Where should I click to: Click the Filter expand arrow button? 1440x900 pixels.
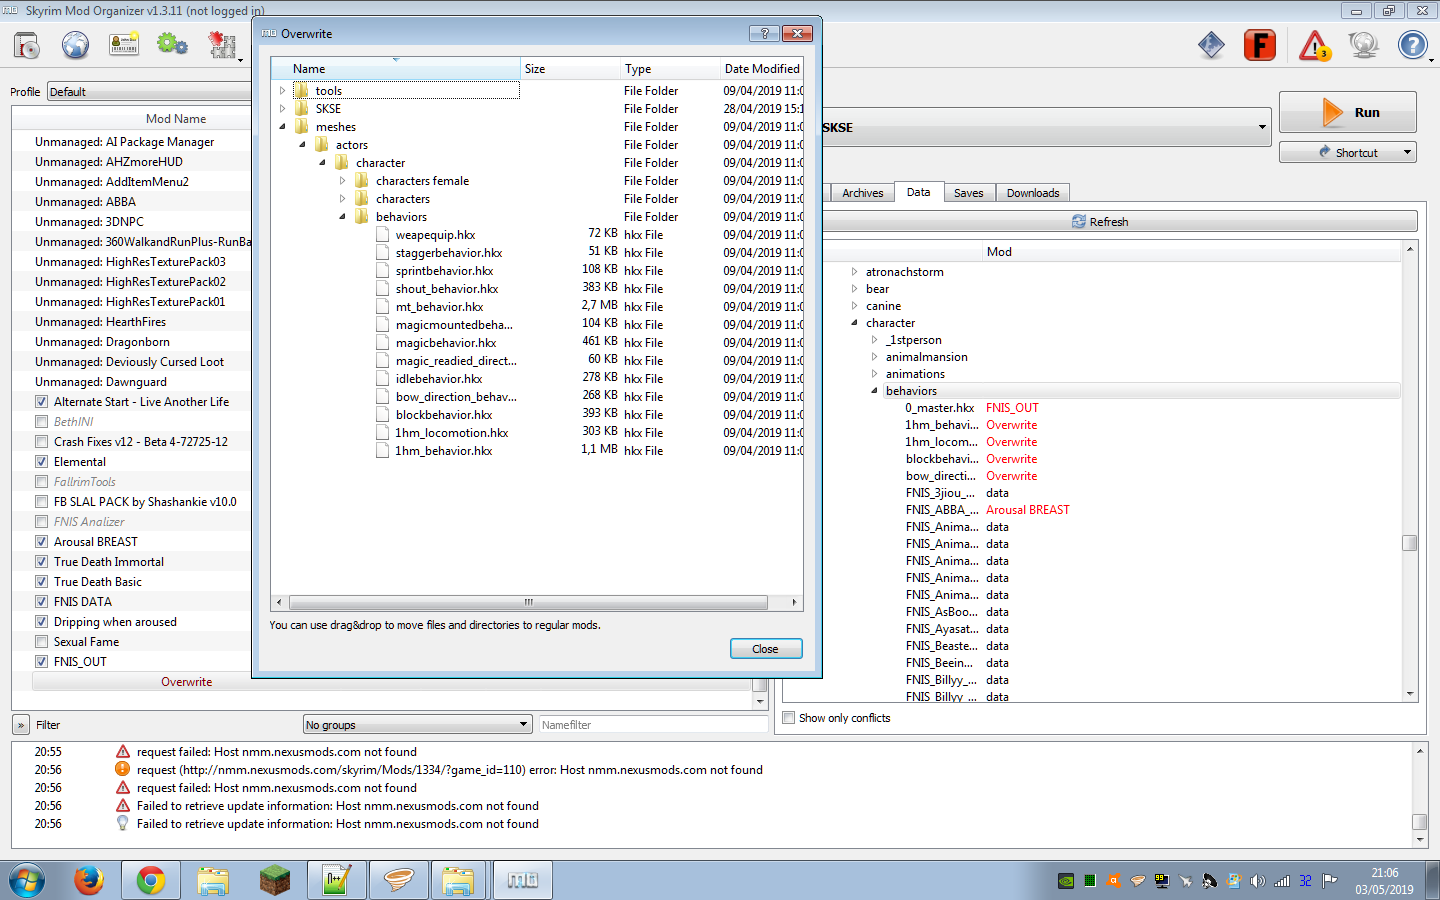tap(21, 725)
